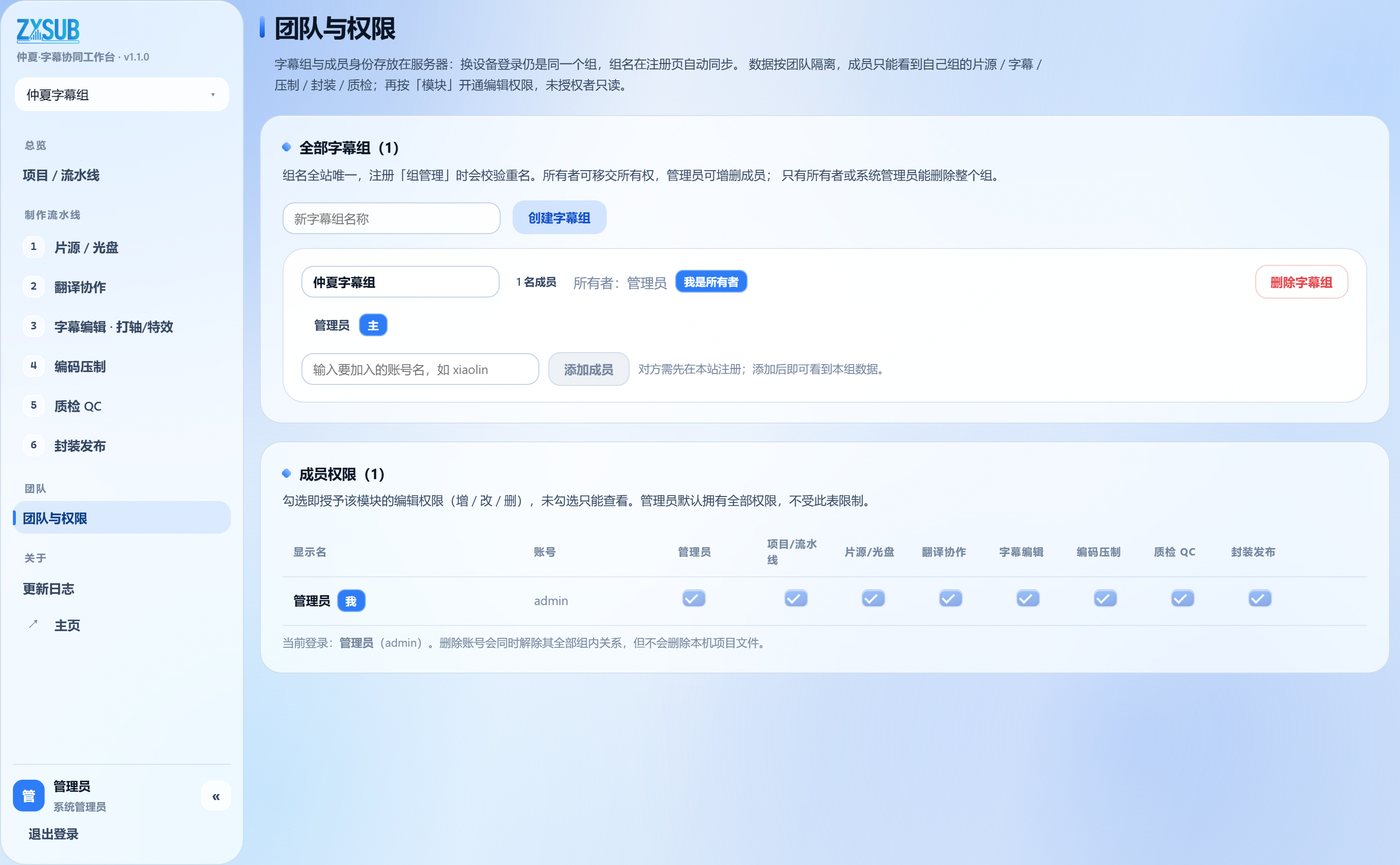Click step number 3 badge for 字幕编辑
This screenshot has height=865, width=1400.
33,326
